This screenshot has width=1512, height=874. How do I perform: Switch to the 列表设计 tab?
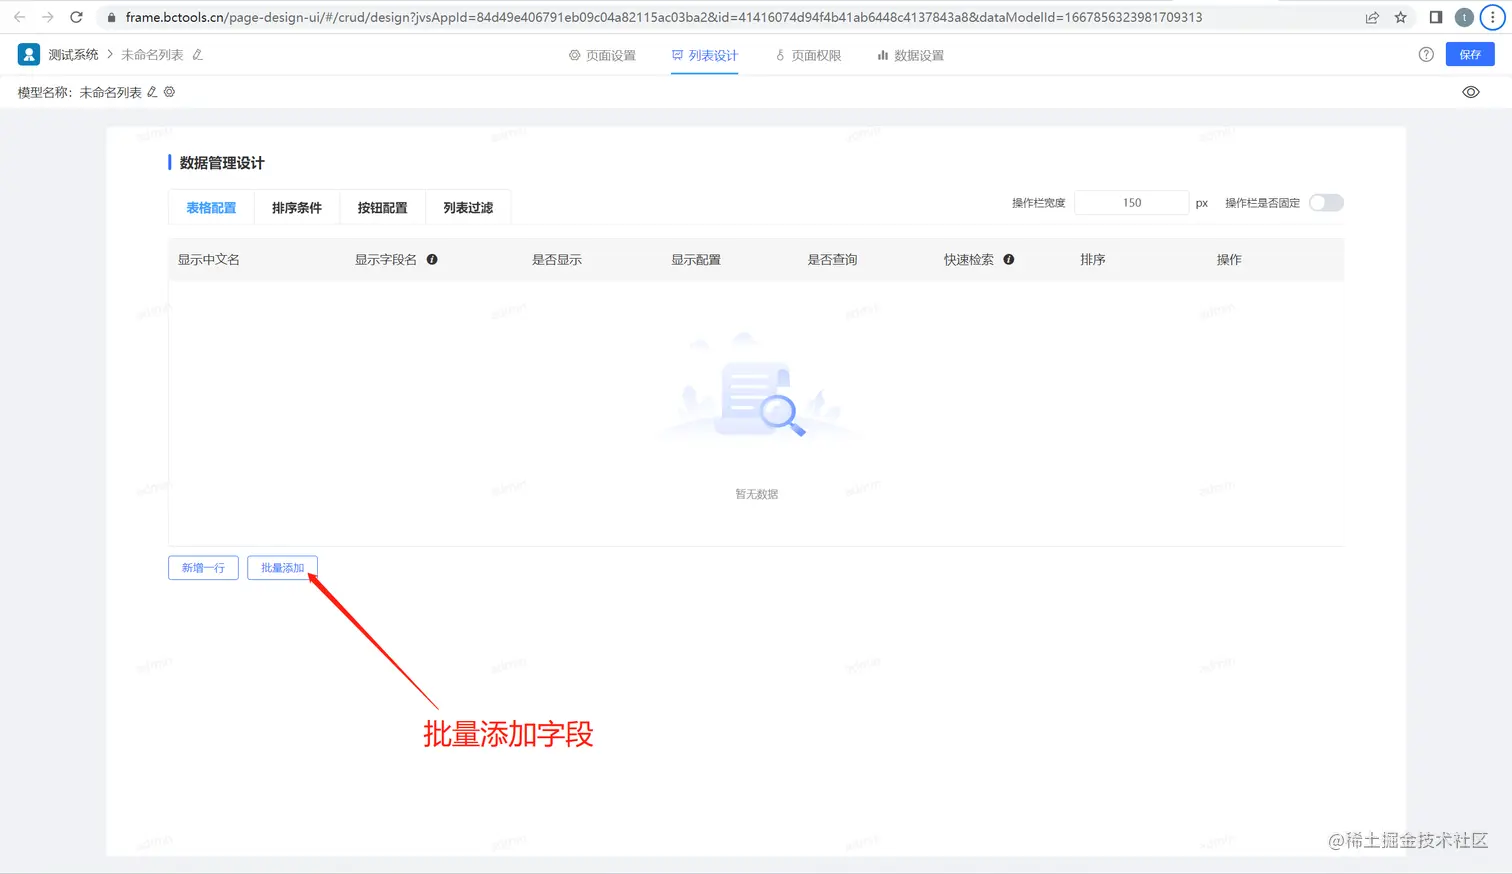click(705, 56)
